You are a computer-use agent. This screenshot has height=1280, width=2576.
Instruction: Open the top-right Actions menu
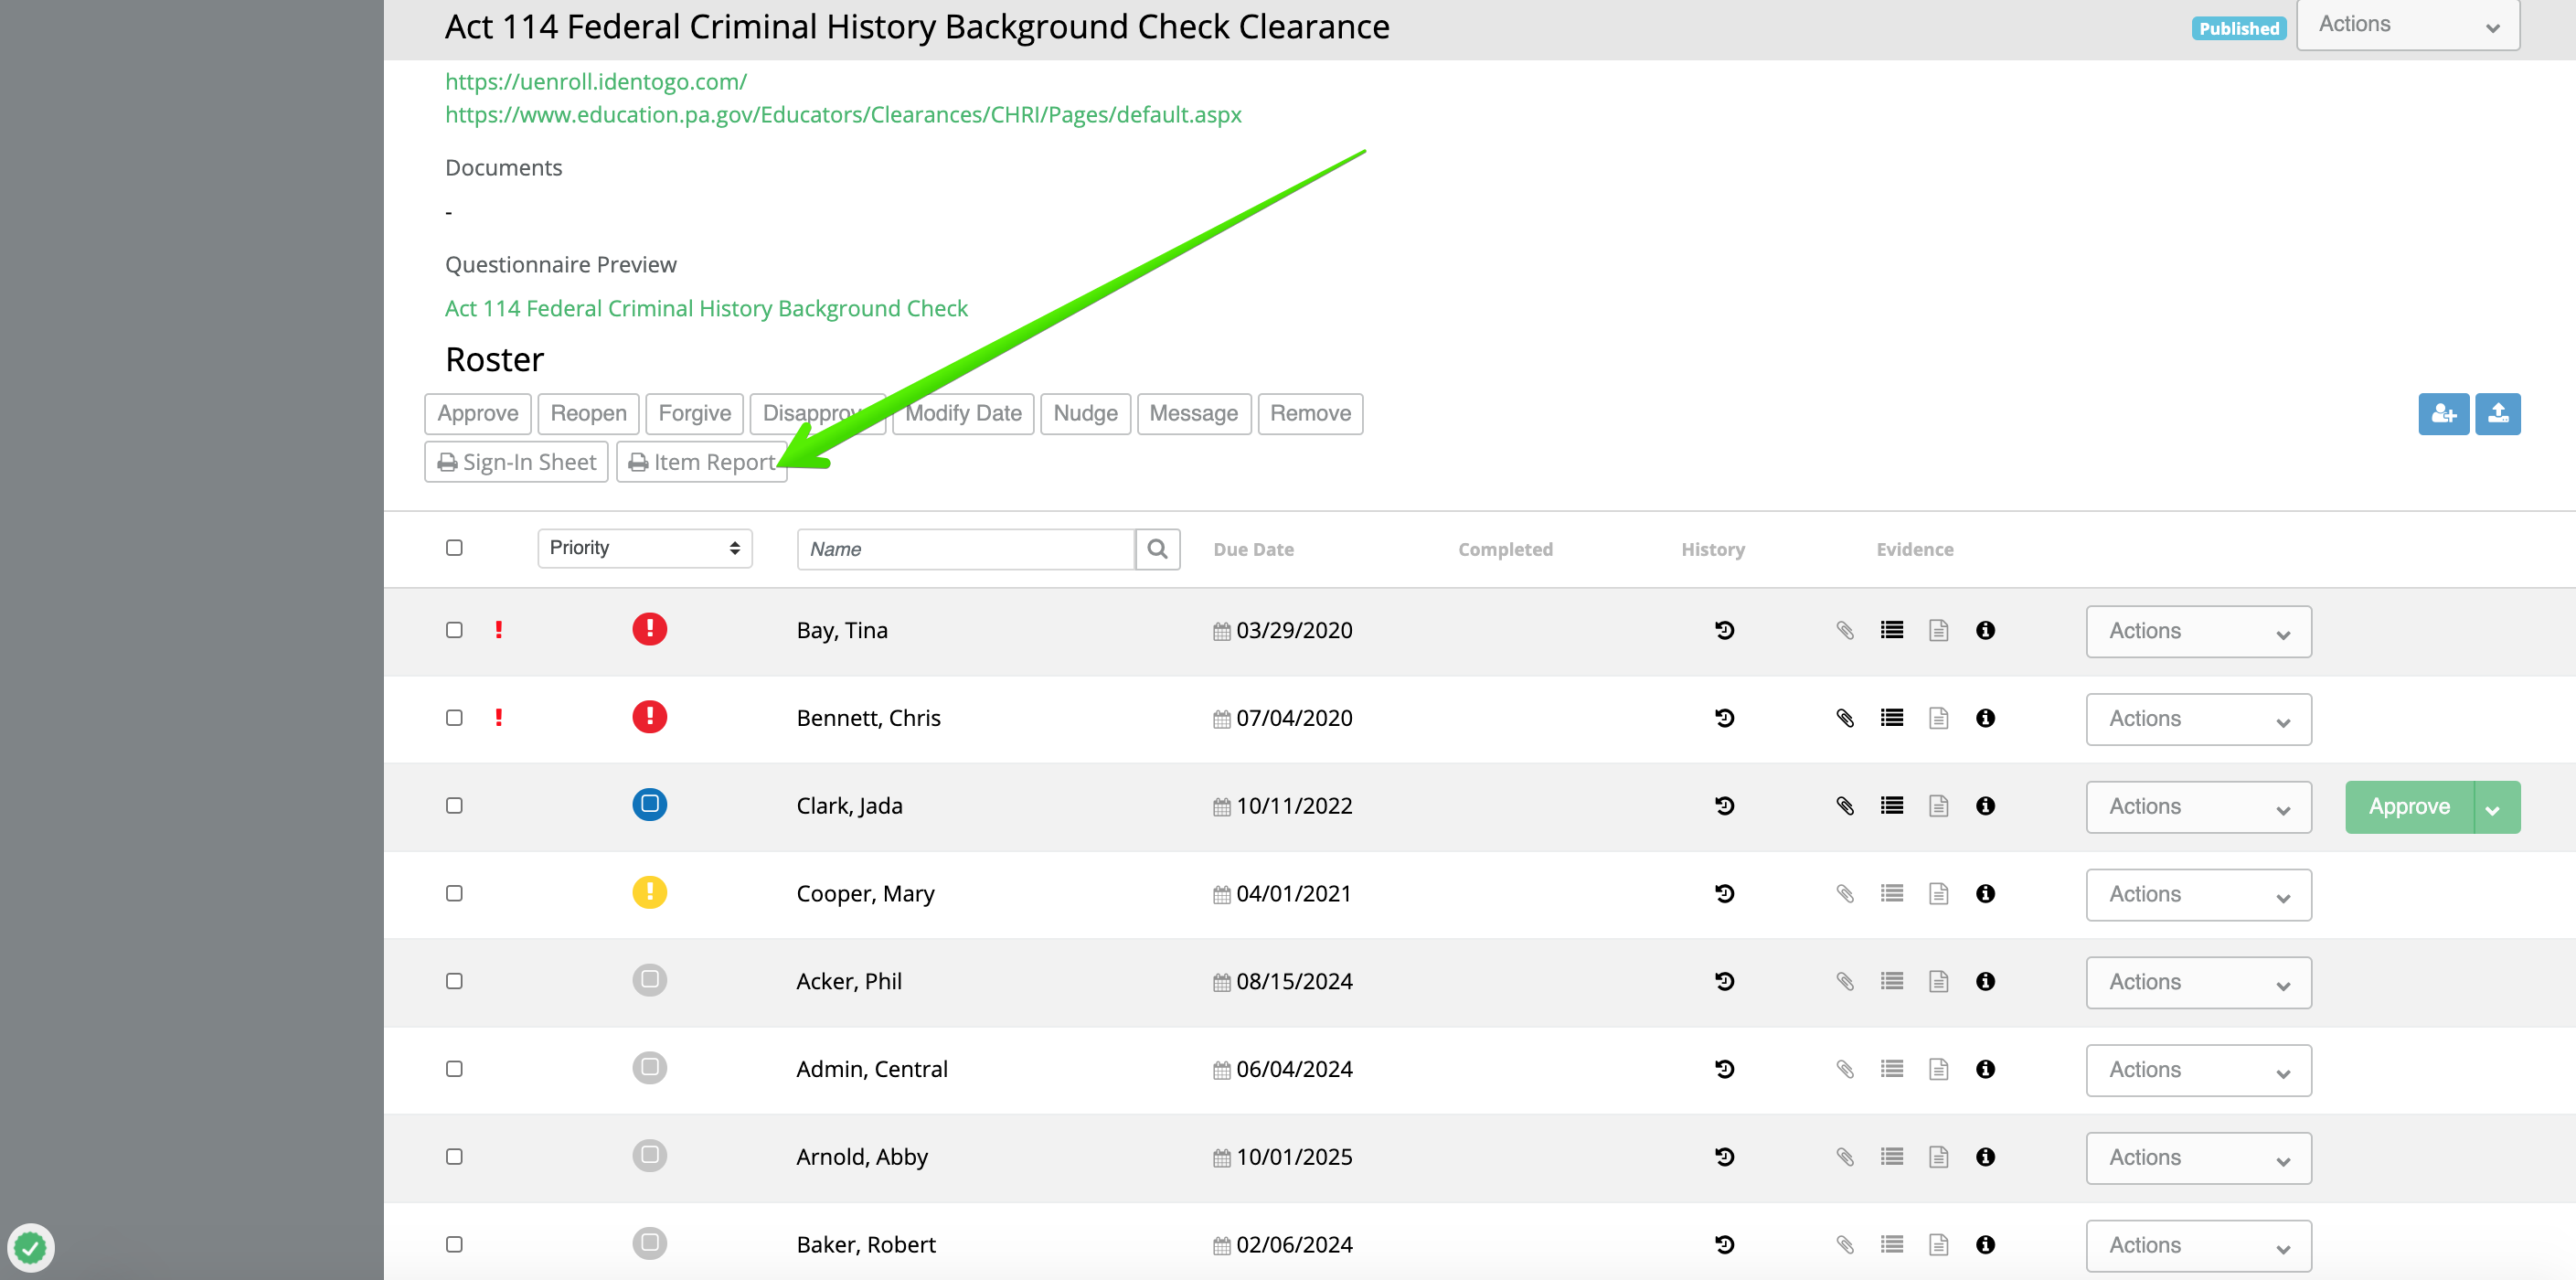coord(2406,25)
